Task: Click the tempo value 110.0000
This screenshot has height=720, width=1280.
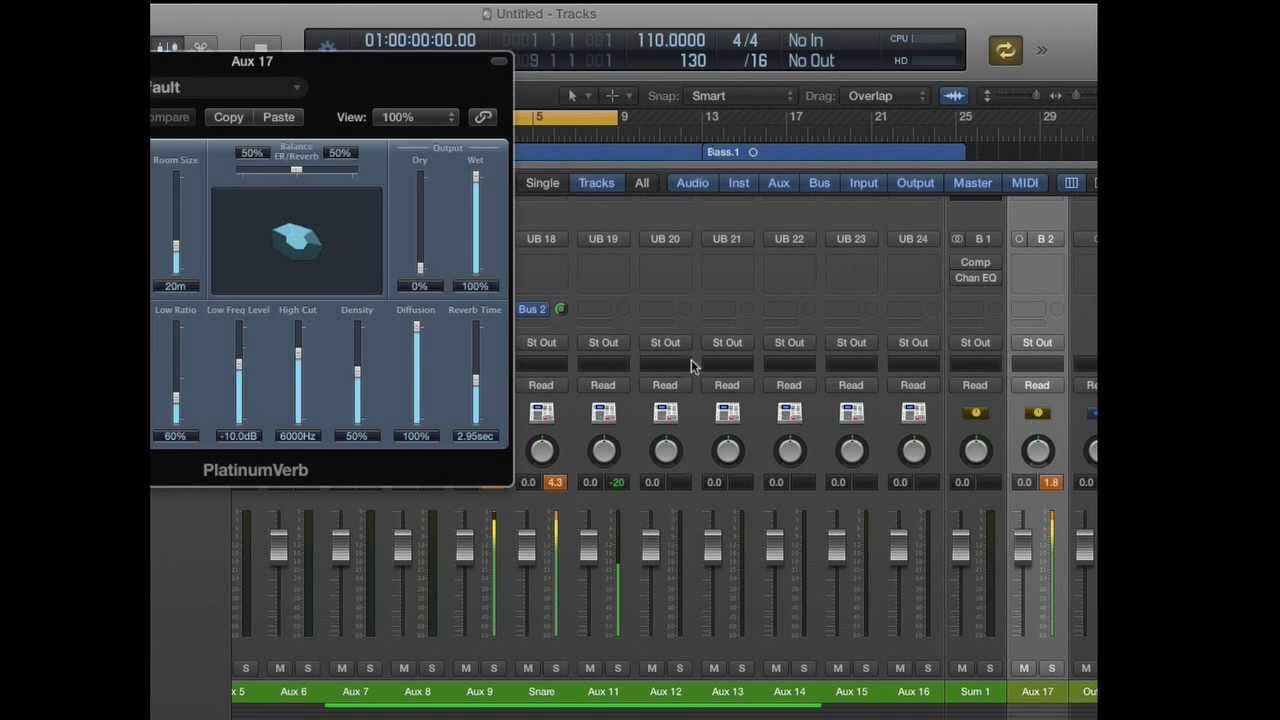Action: [x=671, y=40]
